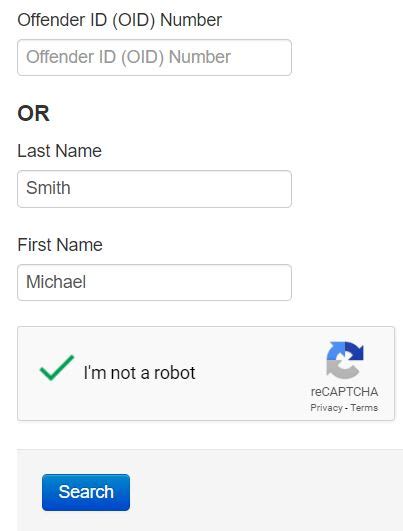Image resolution: width=403 pixels, height=531 pixels.
Task: Click the gray footer panel beside Search
Action: coord(264,491)
